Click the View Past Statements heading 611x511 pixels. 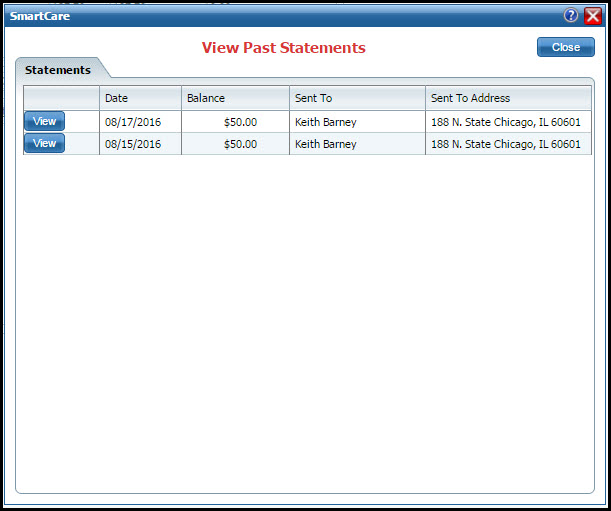(x=283, y=48)
